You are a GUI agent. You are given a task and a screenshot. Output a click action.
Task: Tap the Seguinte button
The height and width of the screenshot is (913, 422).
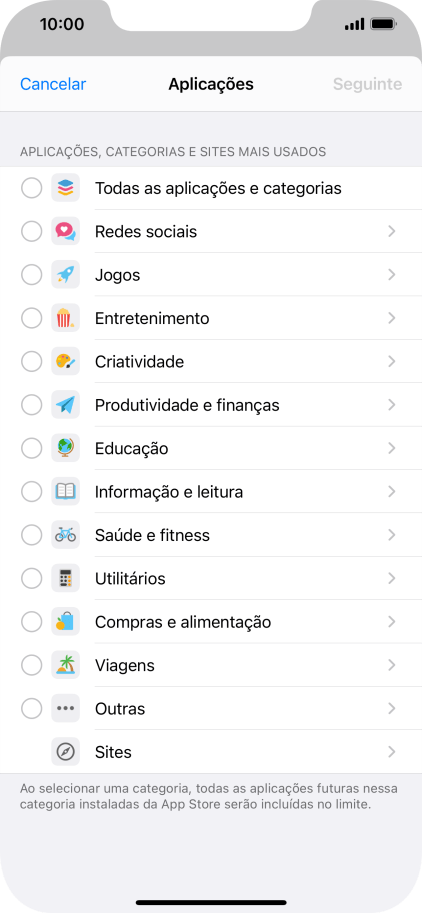367,84
